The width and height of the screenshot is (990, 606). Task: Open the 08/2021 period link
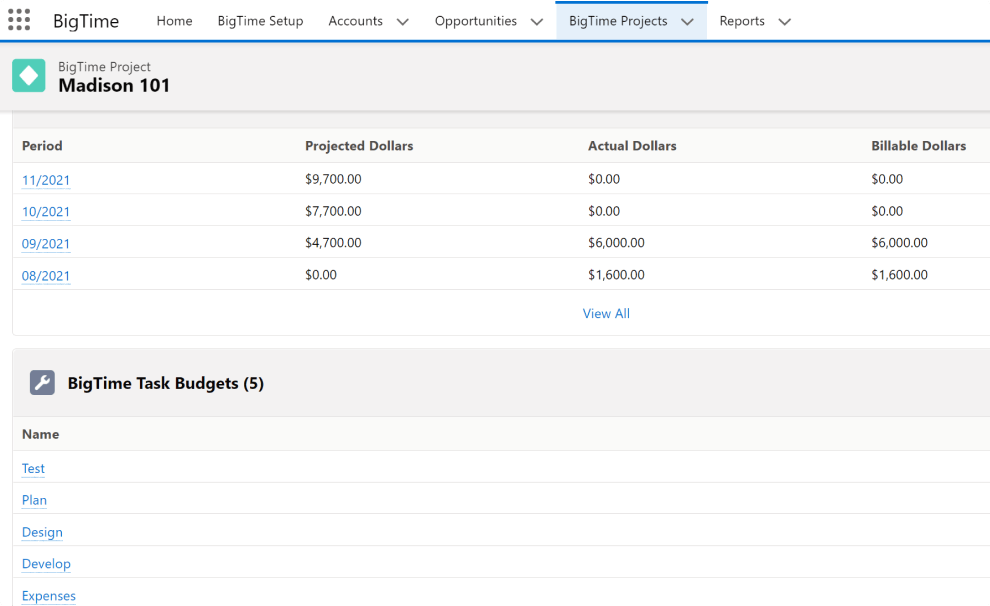click(46, 276)
